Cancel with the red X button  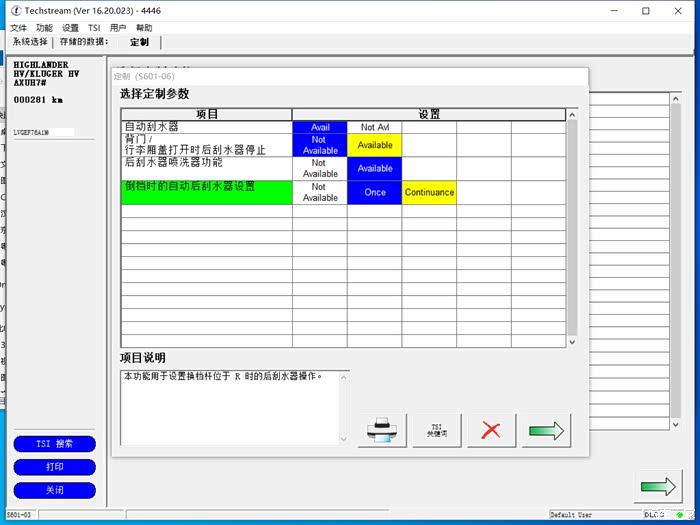click(x=491, y=430)
